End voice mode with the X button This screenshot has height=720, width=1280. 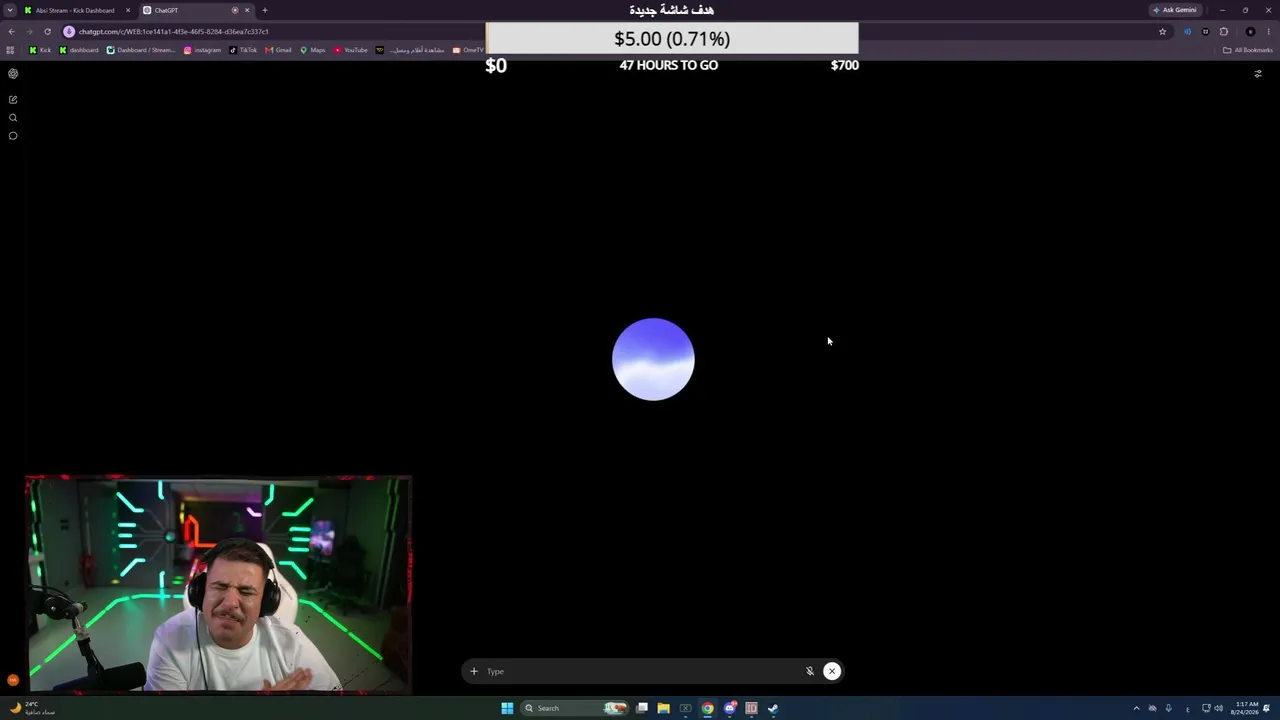tap(832, 671)
